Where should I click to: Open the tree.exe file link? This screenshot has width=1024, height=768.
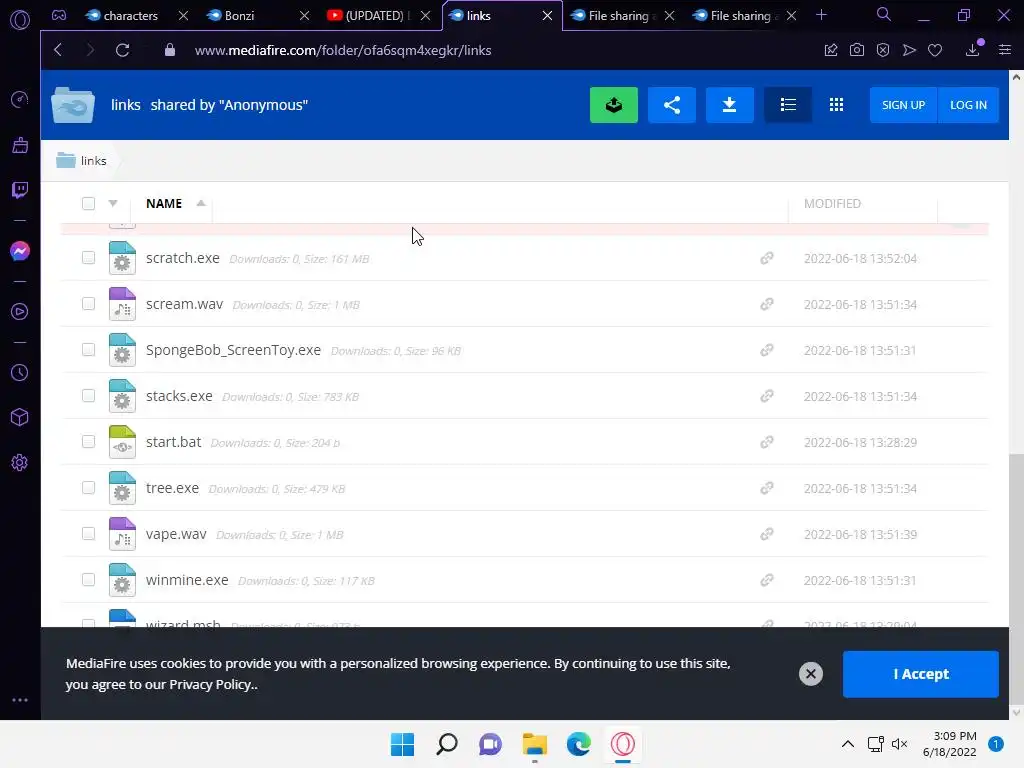(172, 488)
